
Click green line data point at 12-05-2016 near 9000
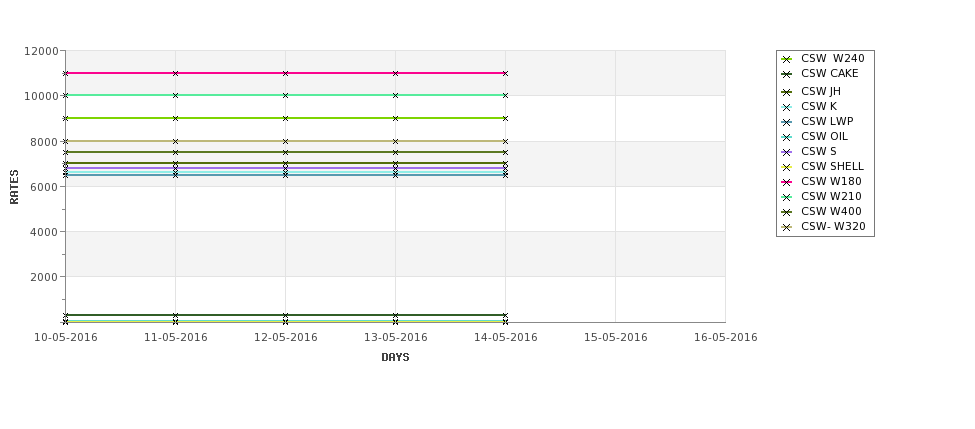pos(285,118)
